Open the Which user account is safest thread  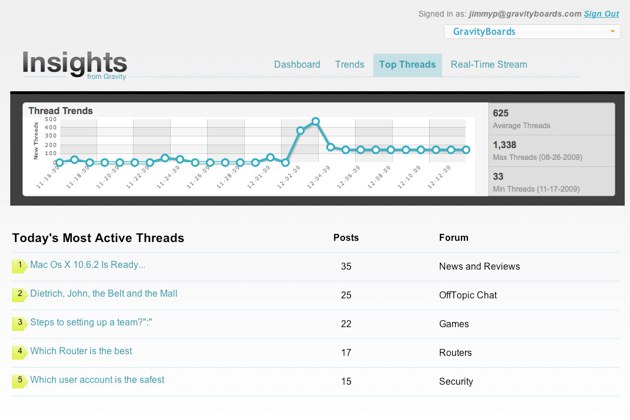click(x=97, y=379)
